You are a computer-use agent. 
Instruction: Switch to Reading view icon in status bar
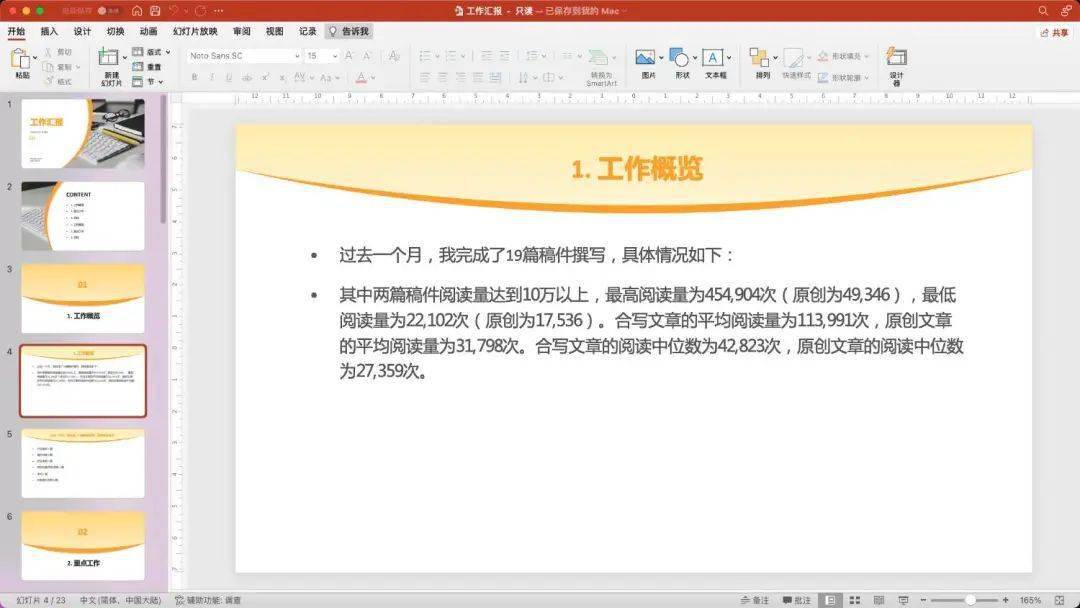(x=879, y=600)
